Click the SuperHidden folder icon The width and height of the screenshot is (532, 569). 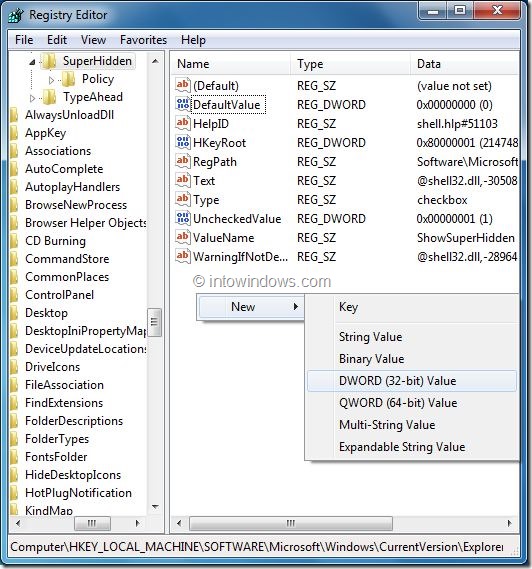[x=49, y=61]
